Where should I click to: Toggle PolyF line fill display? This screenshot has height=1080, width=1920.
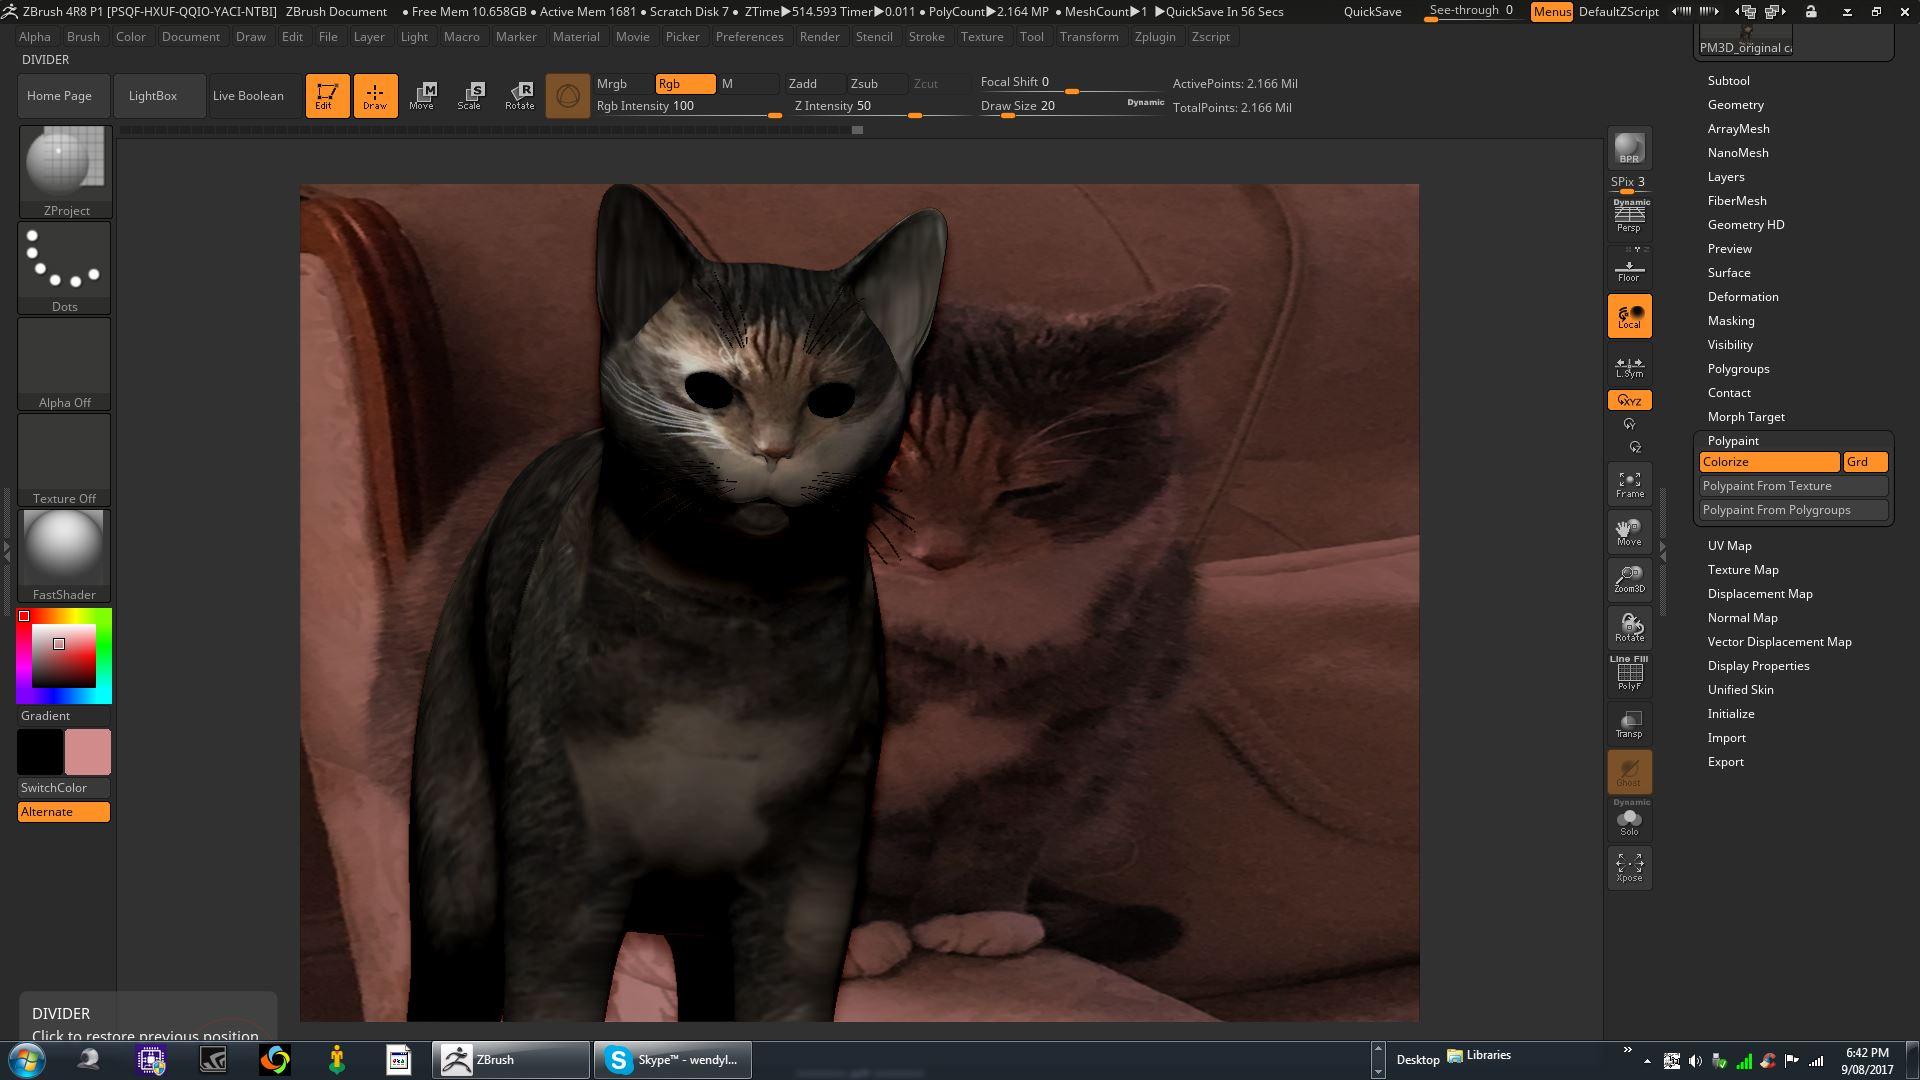(x=1629, y=674)
